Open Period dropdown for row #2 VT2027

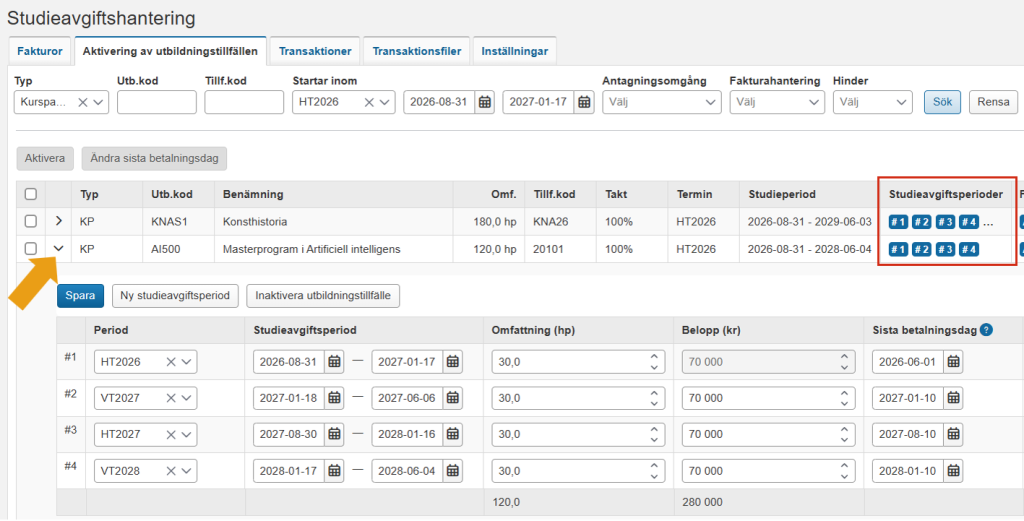[187, 398]
